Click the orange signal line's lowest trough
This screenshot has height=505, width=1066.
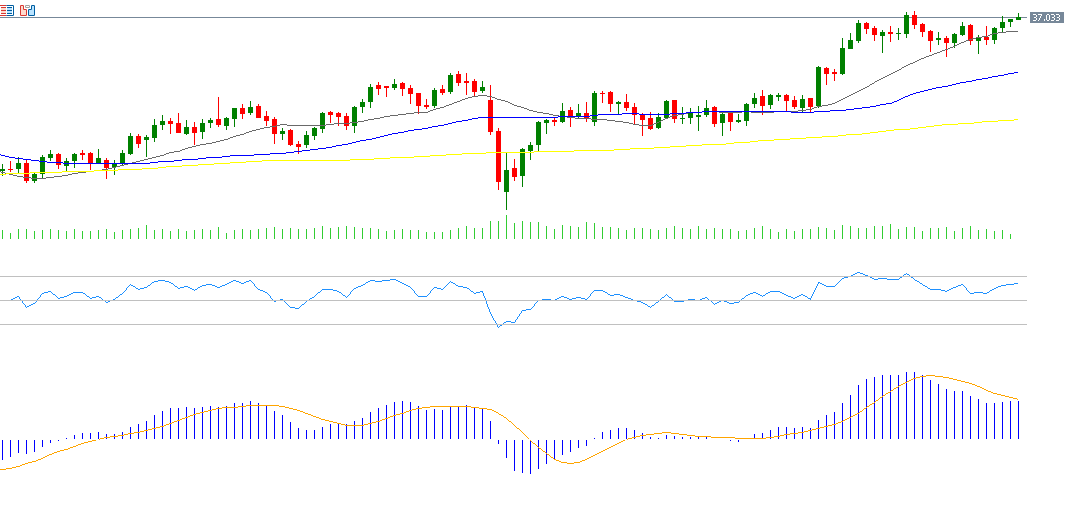572,463
